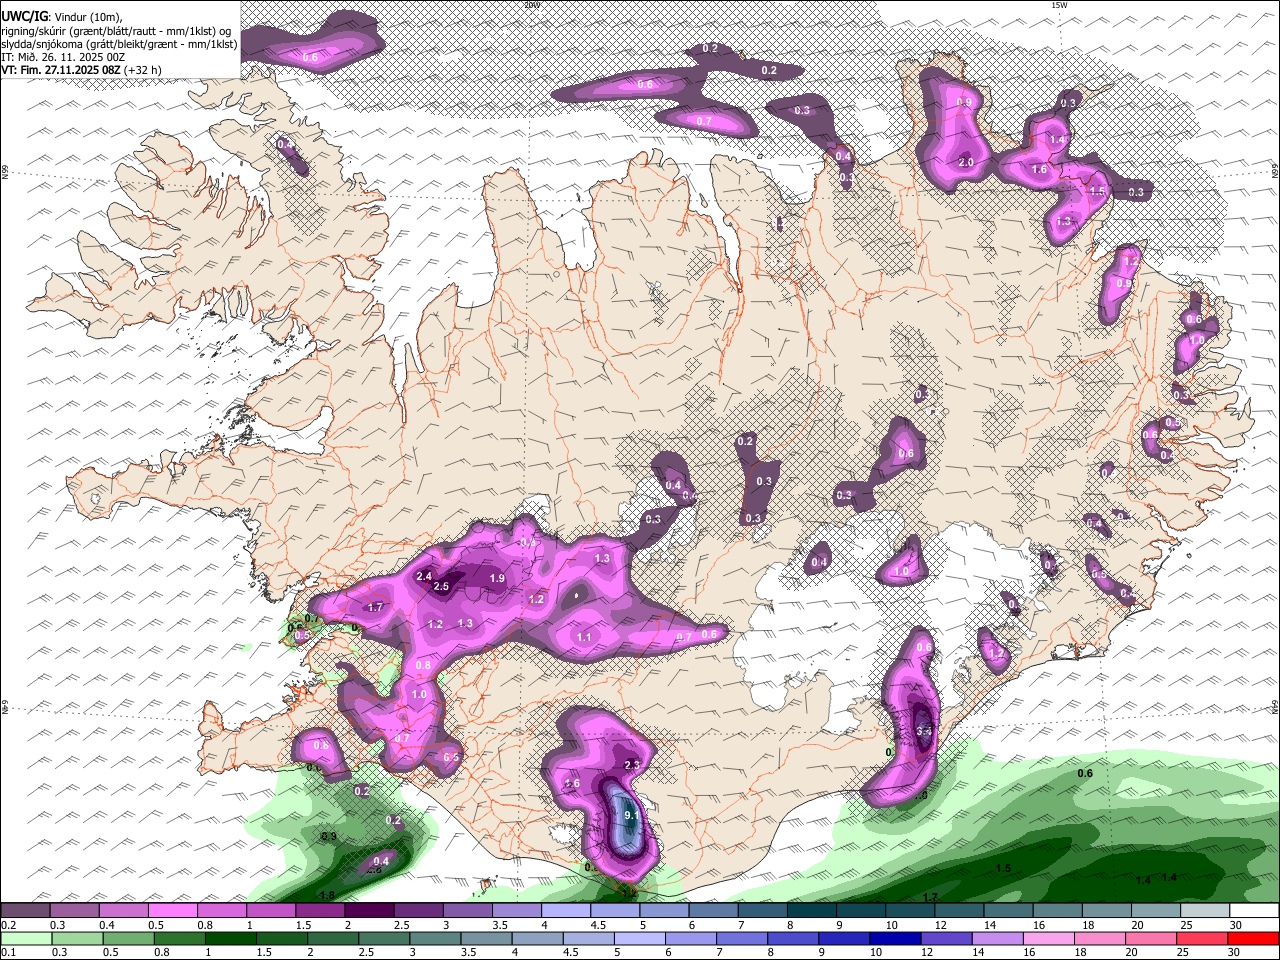The height and width of the screenshot is (960, 1280).
Task: Click the 3.4 precipitation value on the map
Action: (924, 732)
